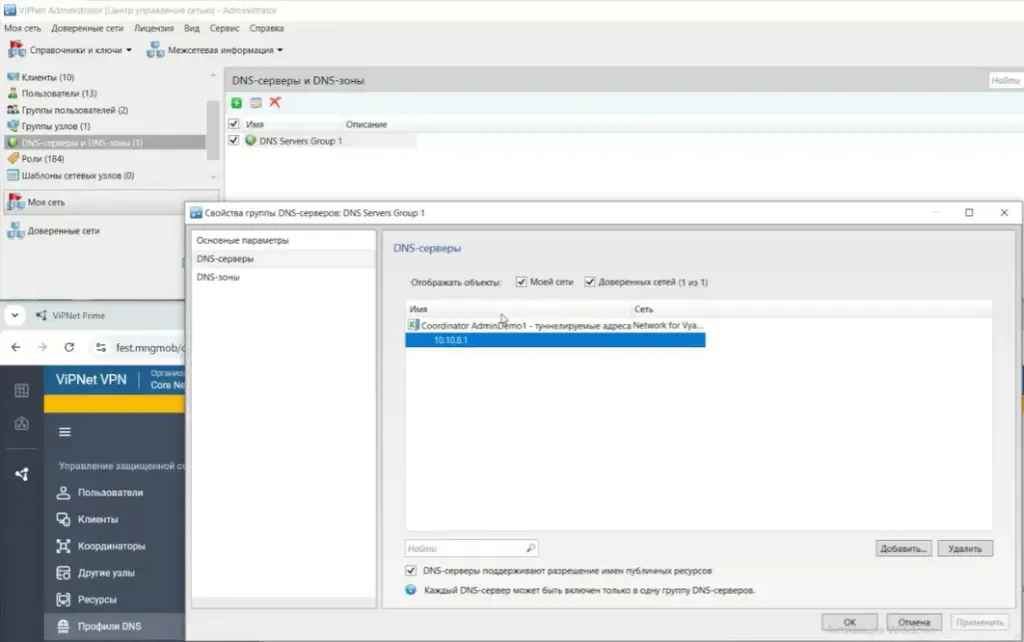Open the Сервис menu
This screenshot has width=1024, height=642.
(224, 28)
